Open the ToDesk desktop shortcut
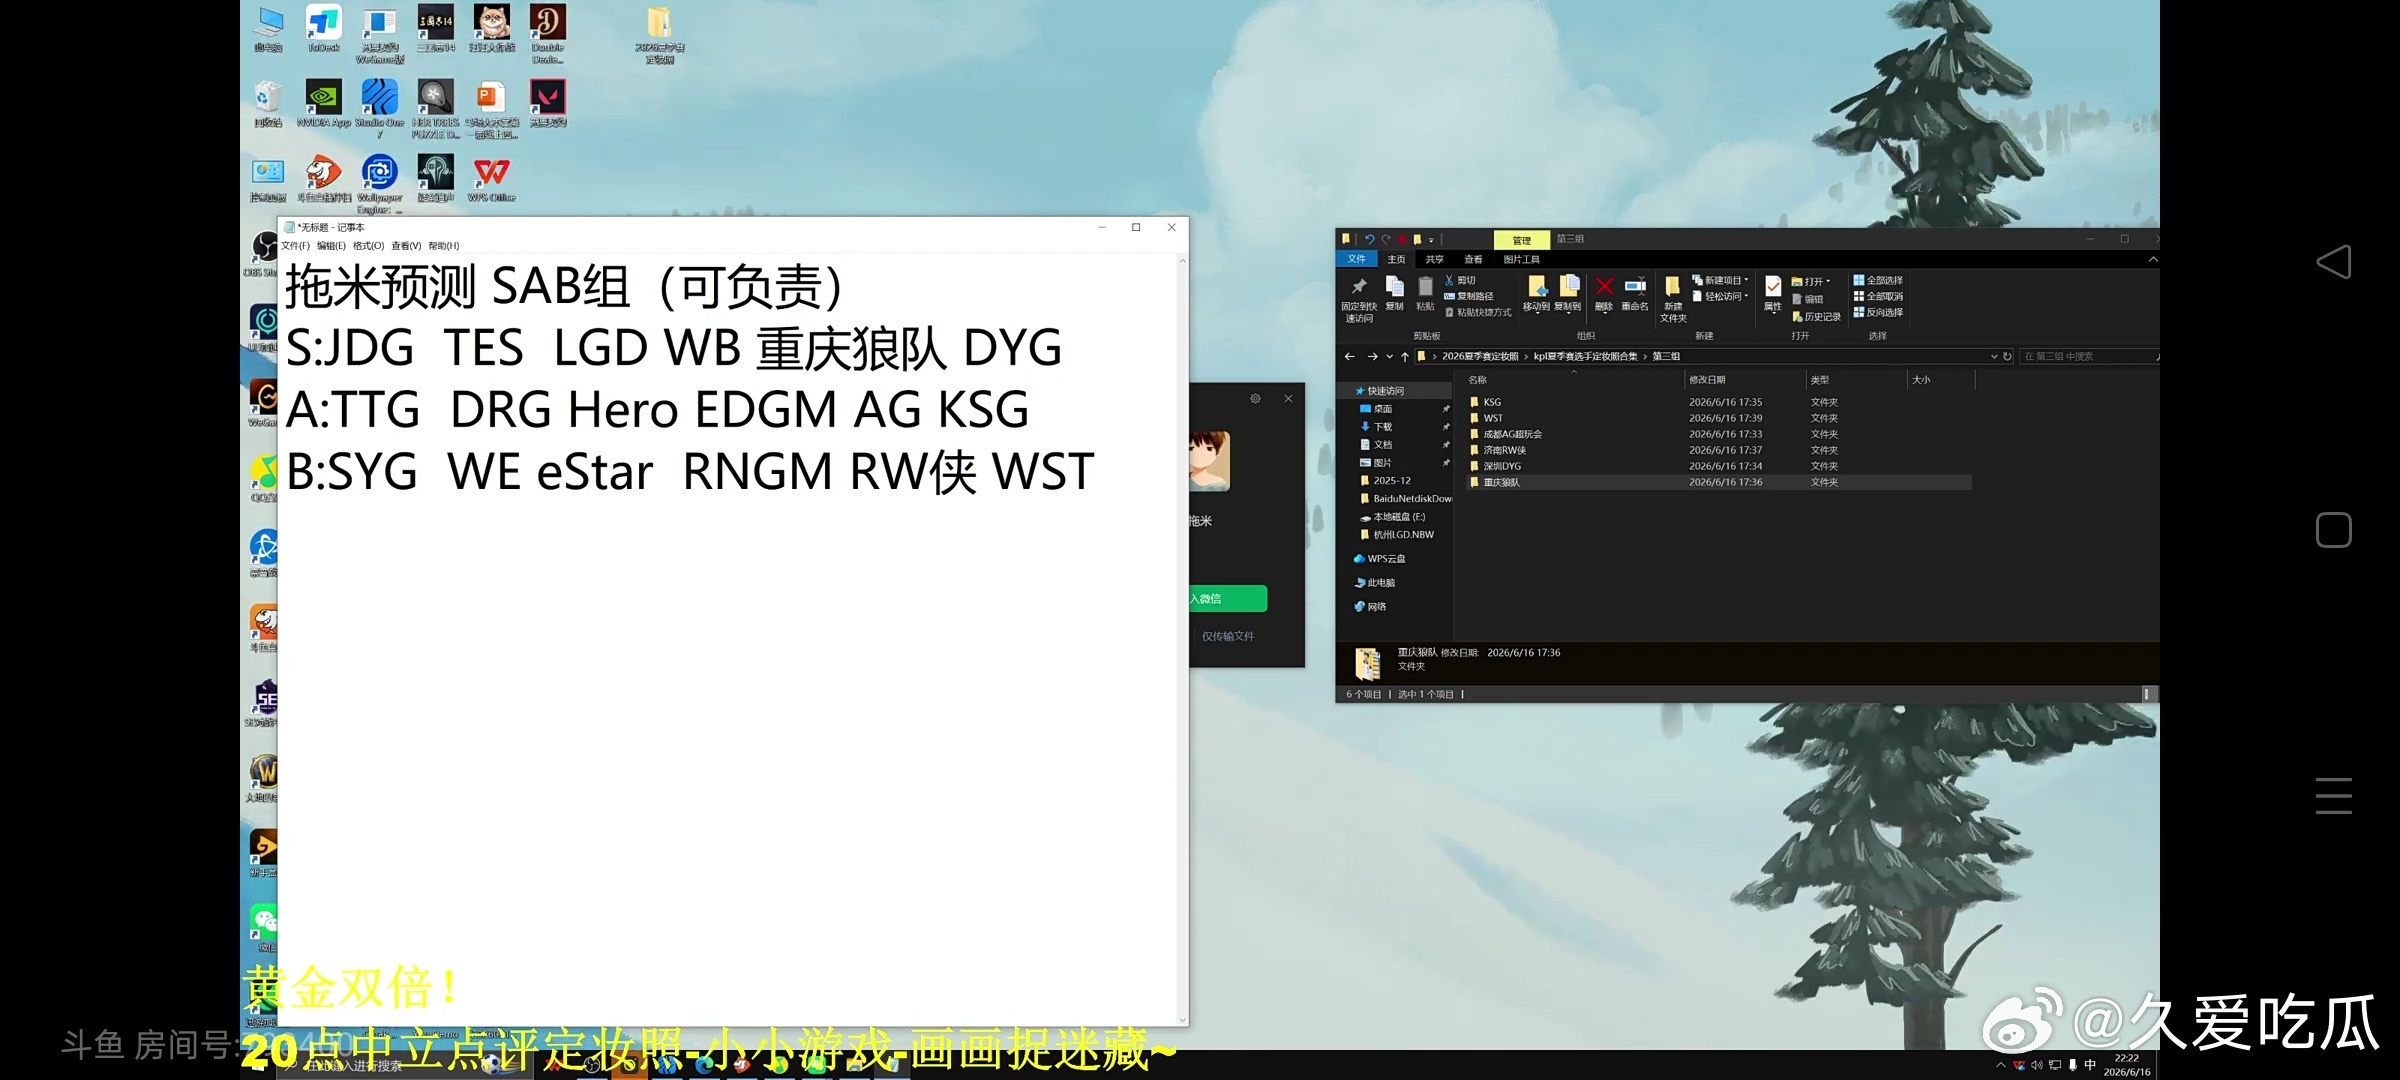The image size is (2400, 1080). click(x=323, y=28)
